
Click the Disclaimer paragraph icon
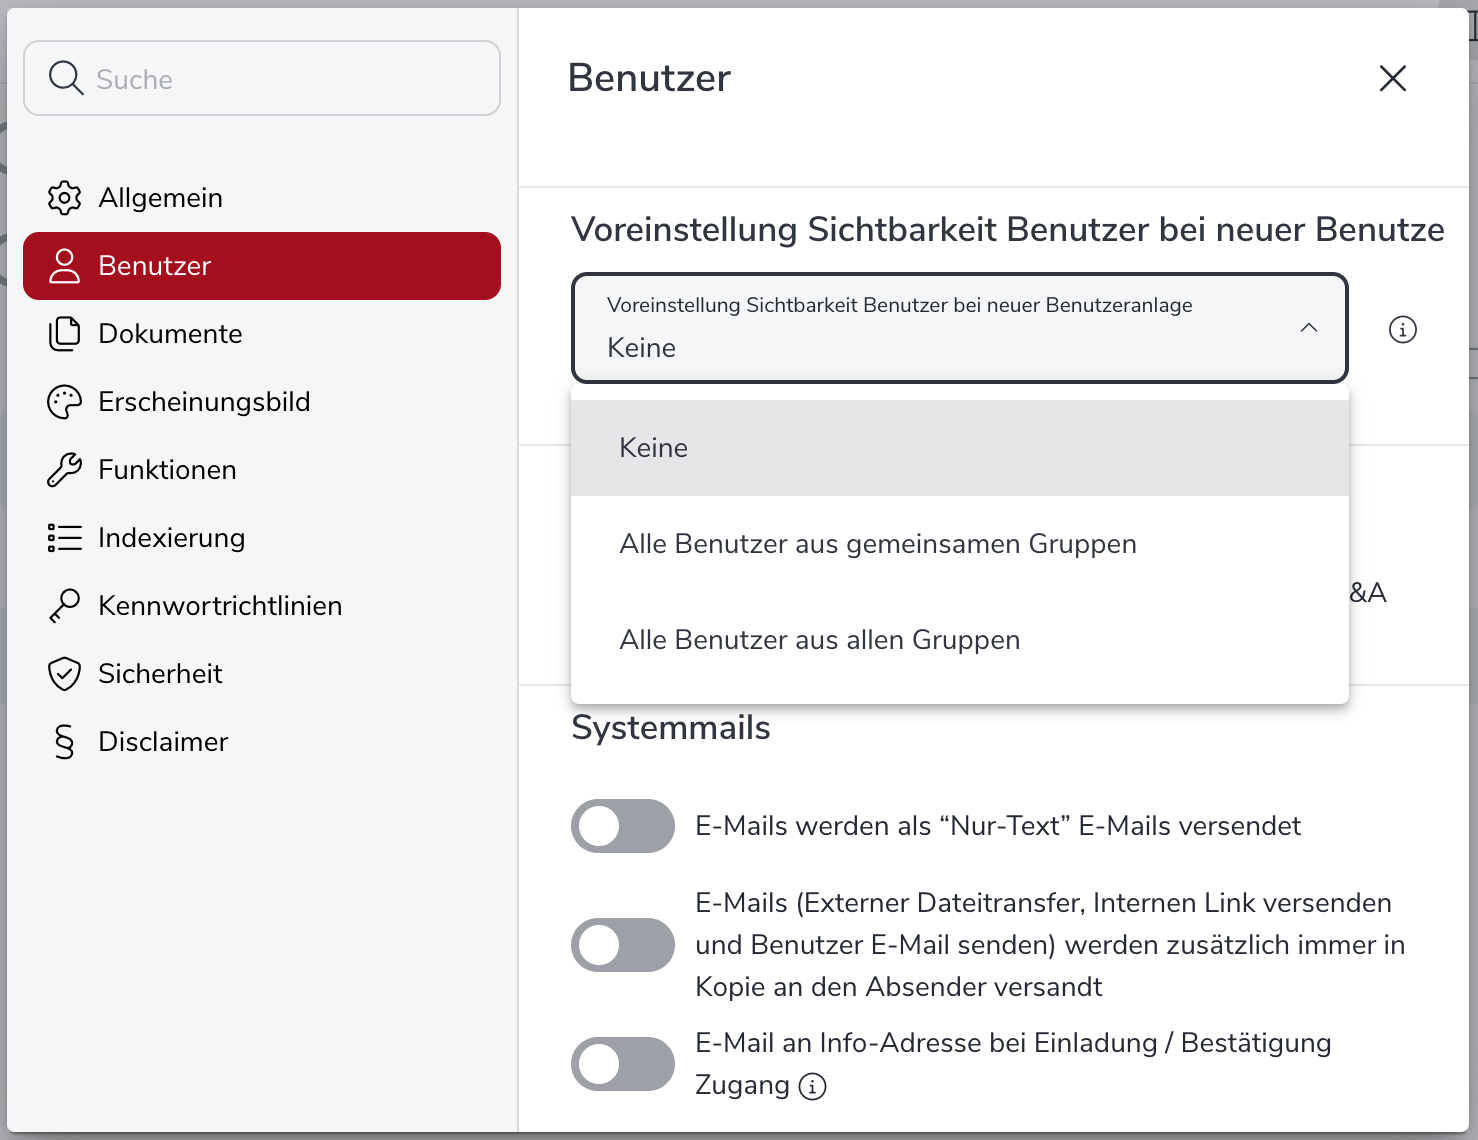[64, 742]
